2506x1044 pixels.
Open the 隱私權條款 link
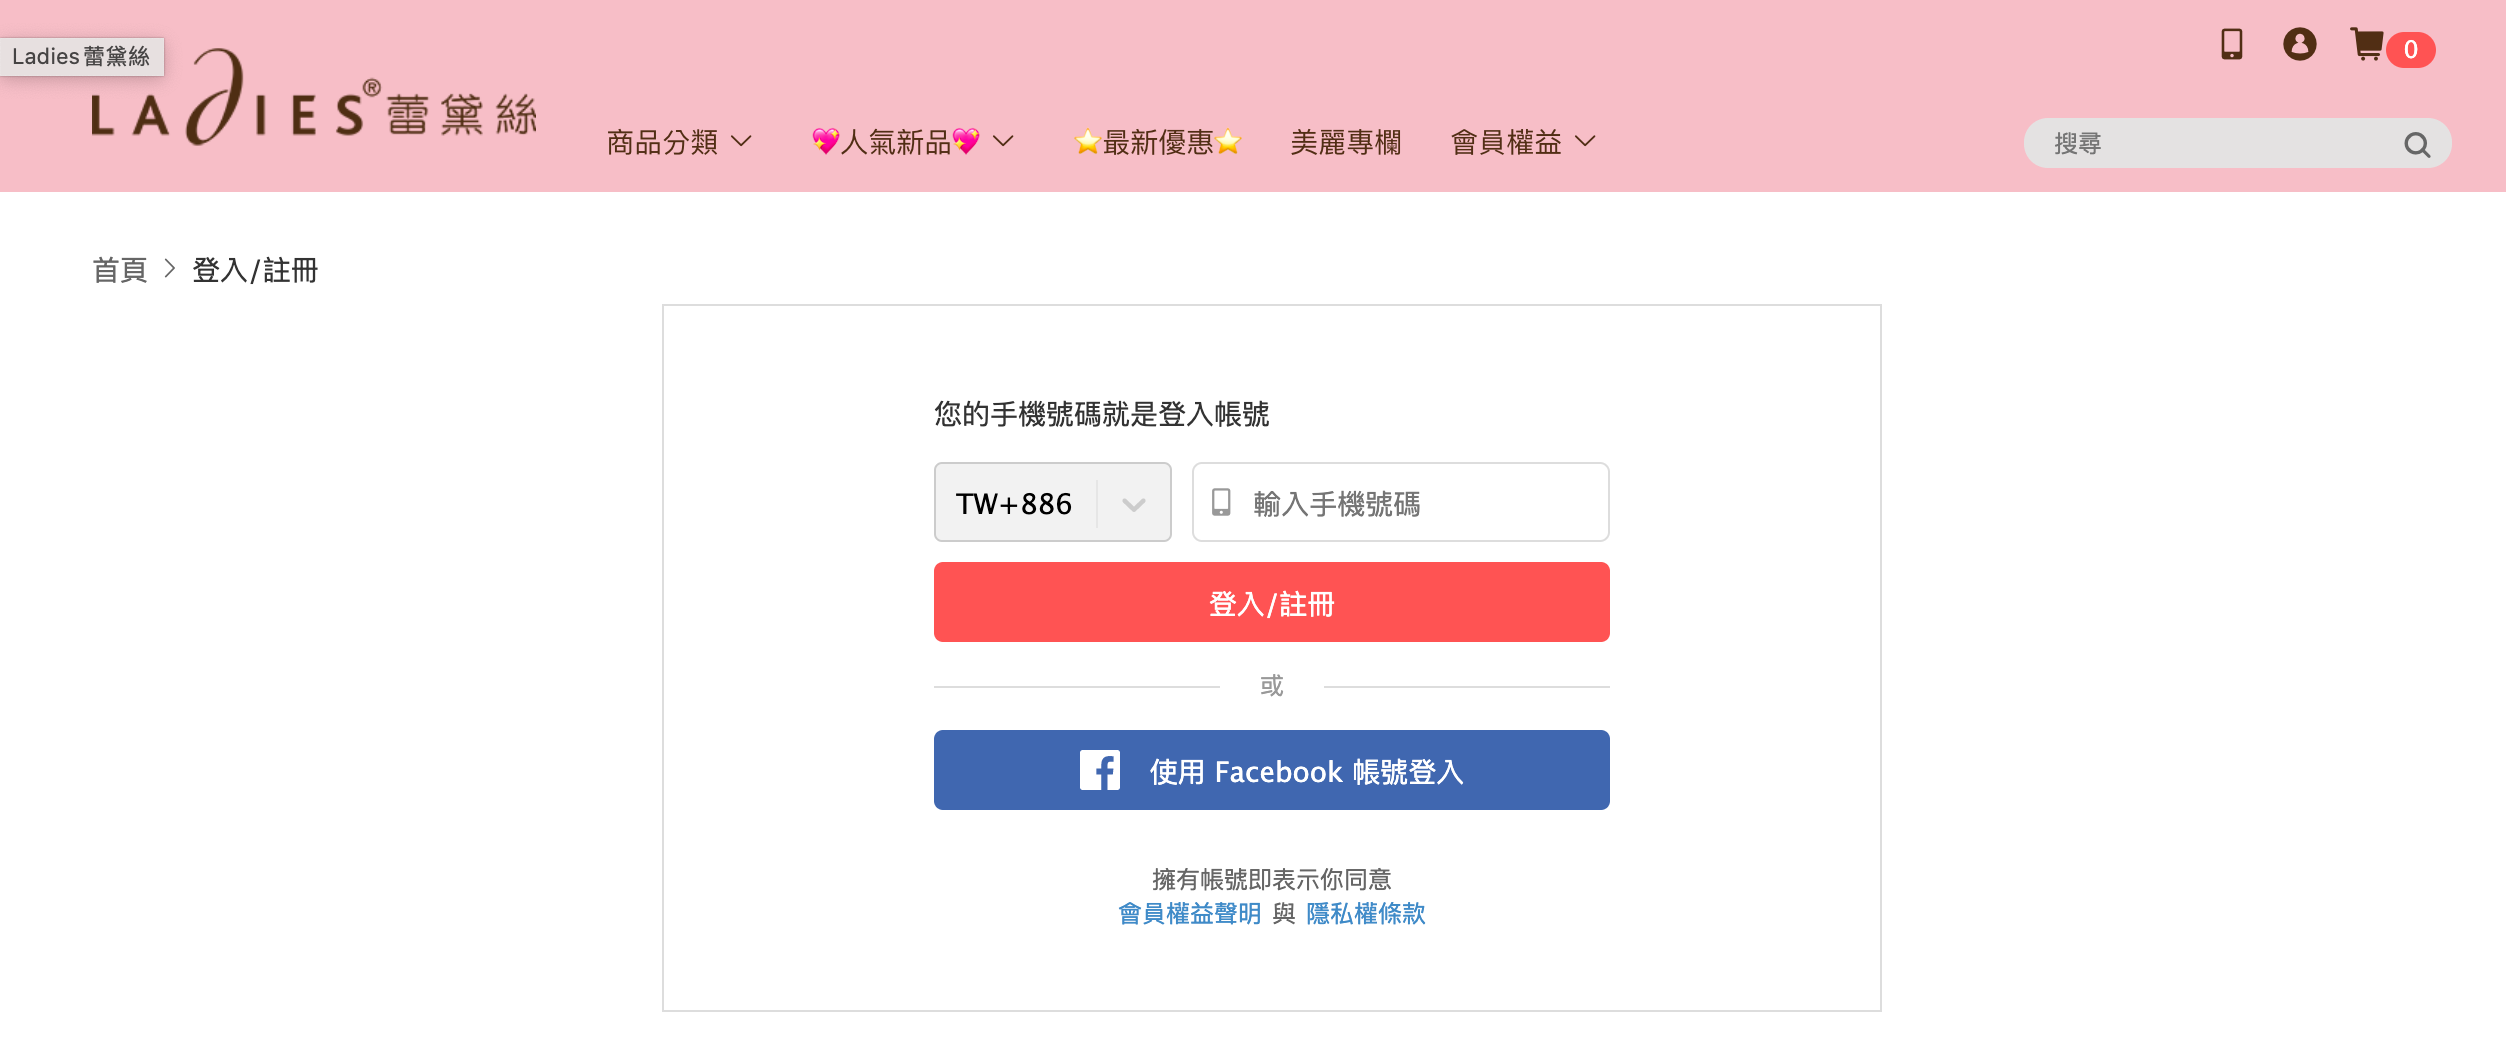(1365, 913)
